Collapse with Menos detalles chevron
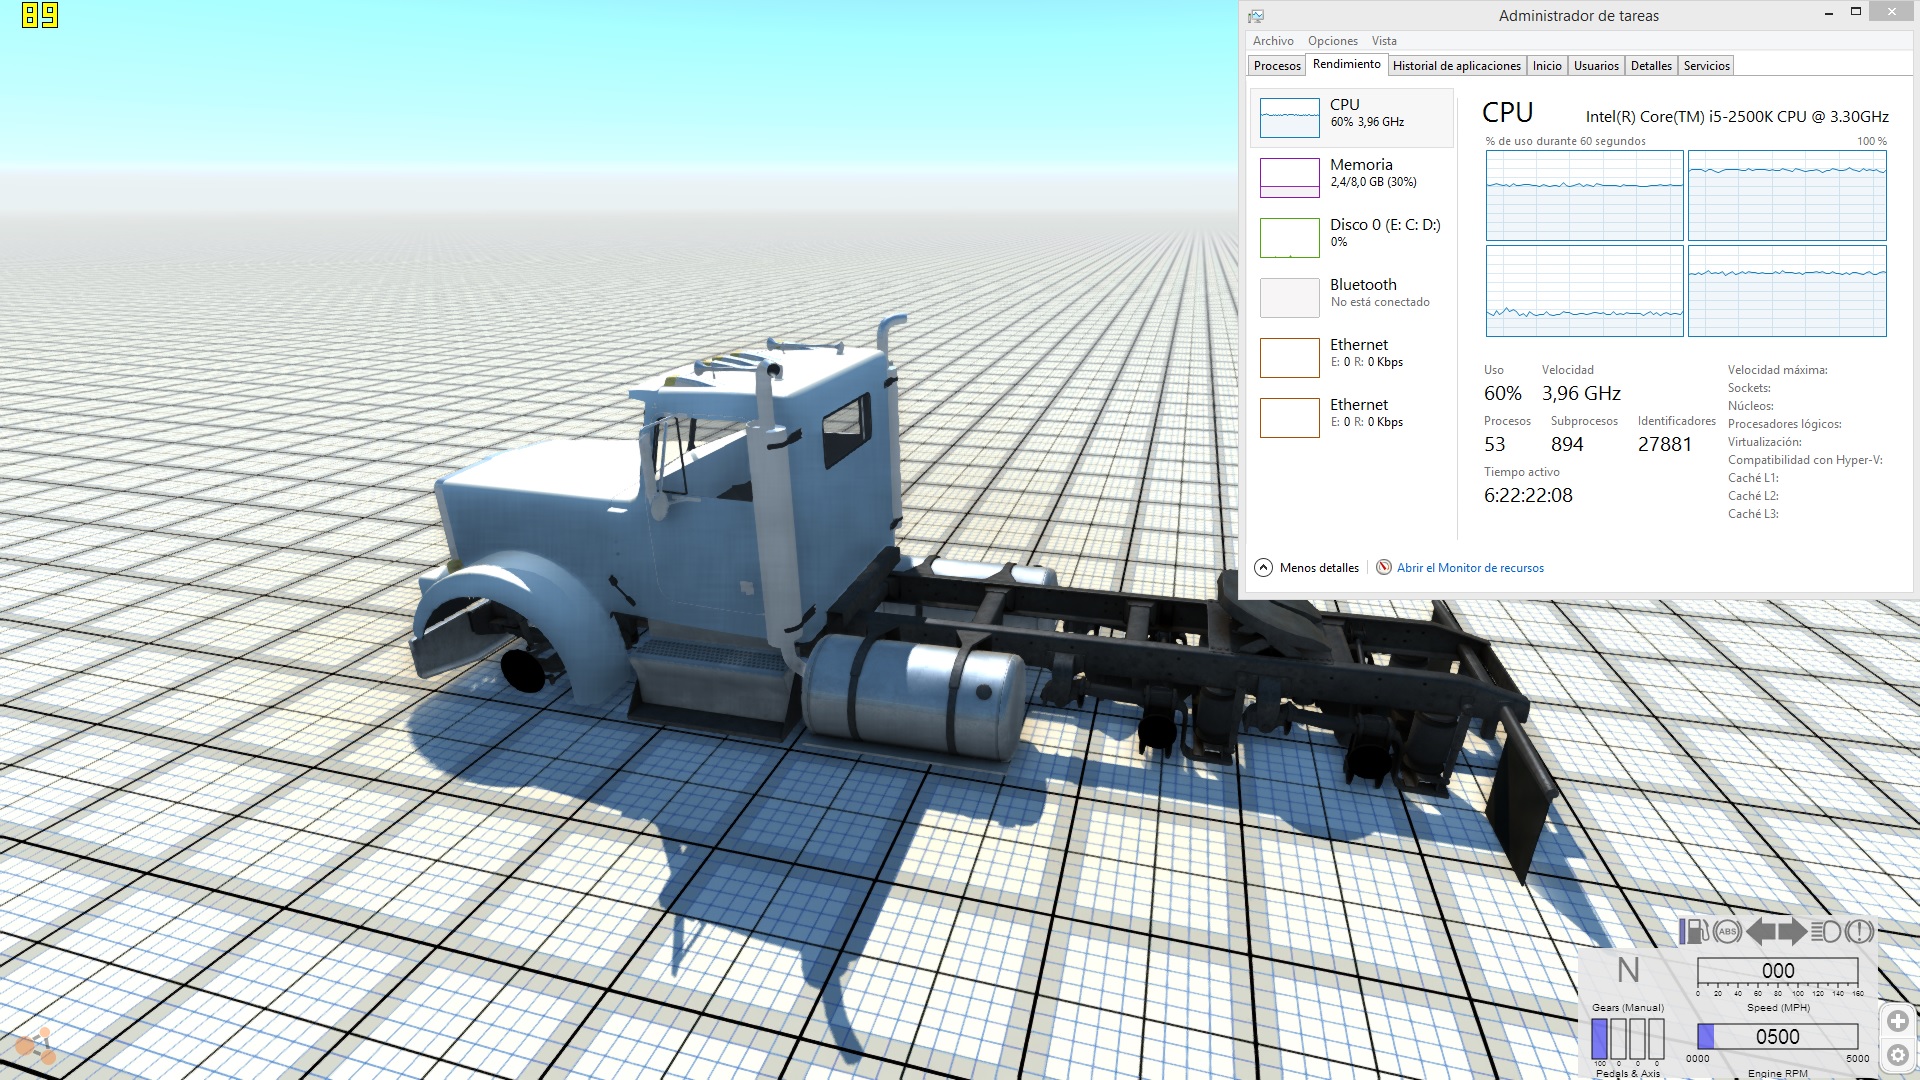 (1263, 568)
